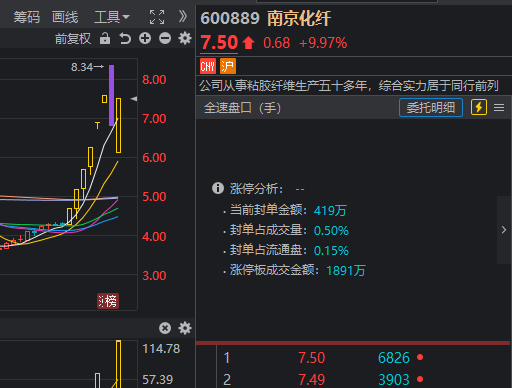Viewport: 512px width, 388px height.
Task: Close the volume indicator sub-panel
Action: (x=165, y=328)
